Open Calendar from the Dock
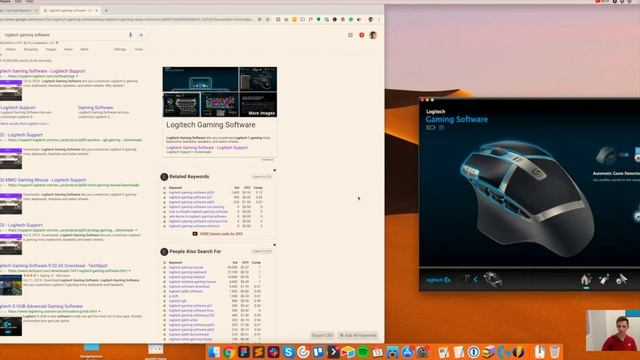Image resolution: width=640 pixels, height=360 pixels. coord(378,352)
